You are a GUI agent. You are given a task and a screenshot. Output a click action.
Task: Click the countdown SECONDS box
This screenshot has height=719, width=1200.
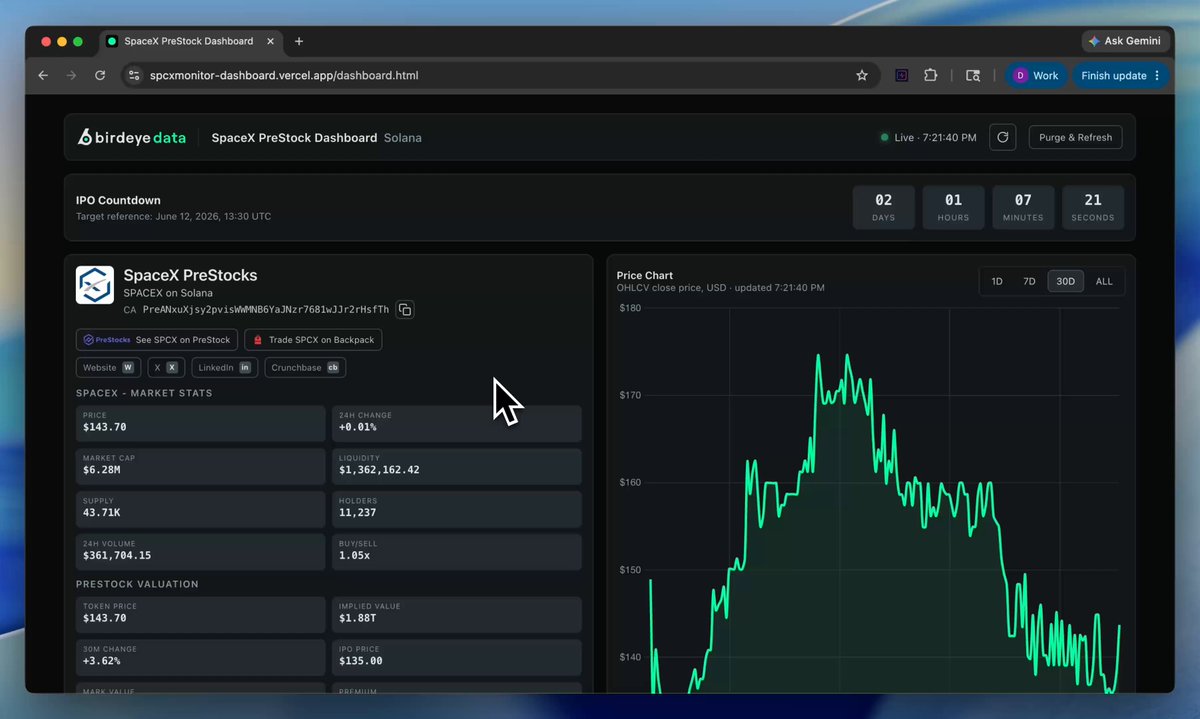point(1093,207)
